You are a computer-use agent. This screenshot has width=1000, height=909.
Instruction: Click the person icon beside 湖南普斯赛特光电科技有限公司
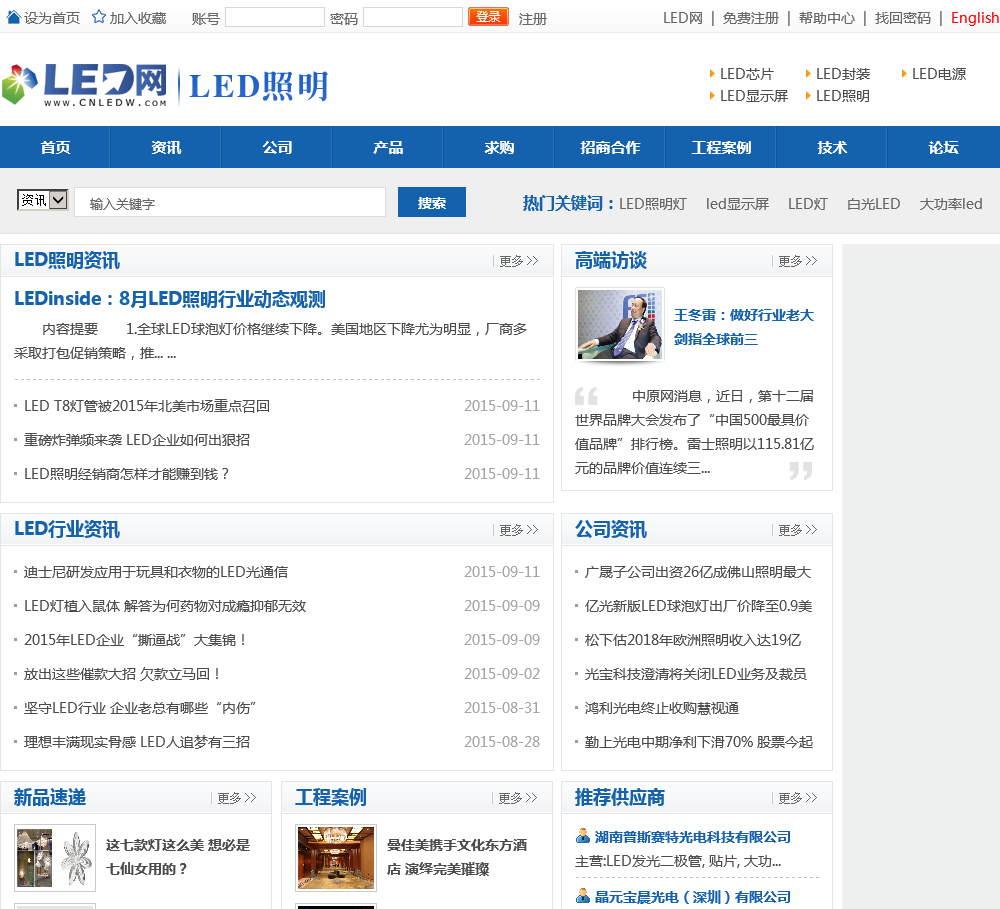pos(583,836)
